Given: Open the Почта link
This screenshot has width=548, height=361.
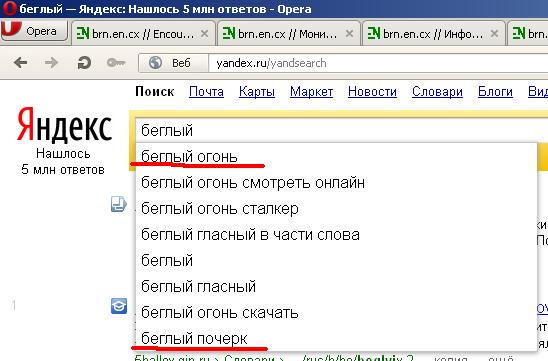Looking at the screenshot, I should click(x=206, y=92).
